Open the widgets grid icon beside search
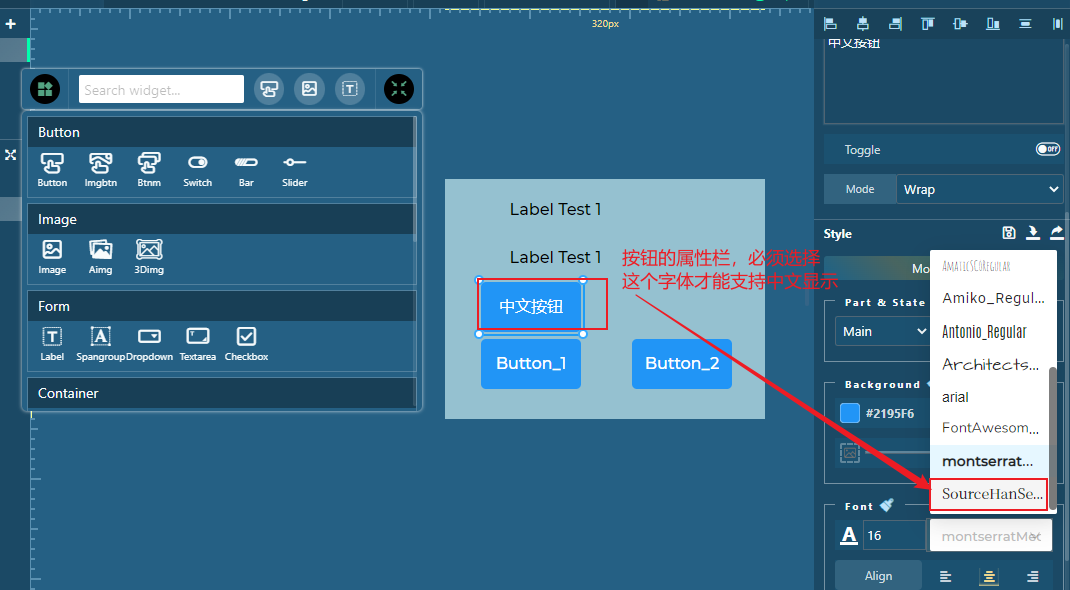This screenshot has height=590, width=1070. point(45,89)
